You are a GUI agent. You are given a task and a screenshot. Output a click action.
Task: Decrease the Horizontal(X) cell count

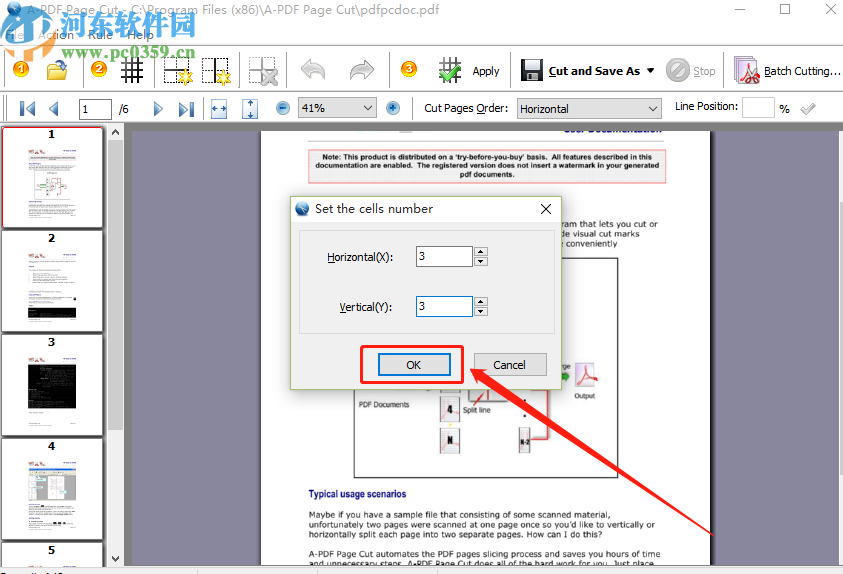click(x=481, y=261)
